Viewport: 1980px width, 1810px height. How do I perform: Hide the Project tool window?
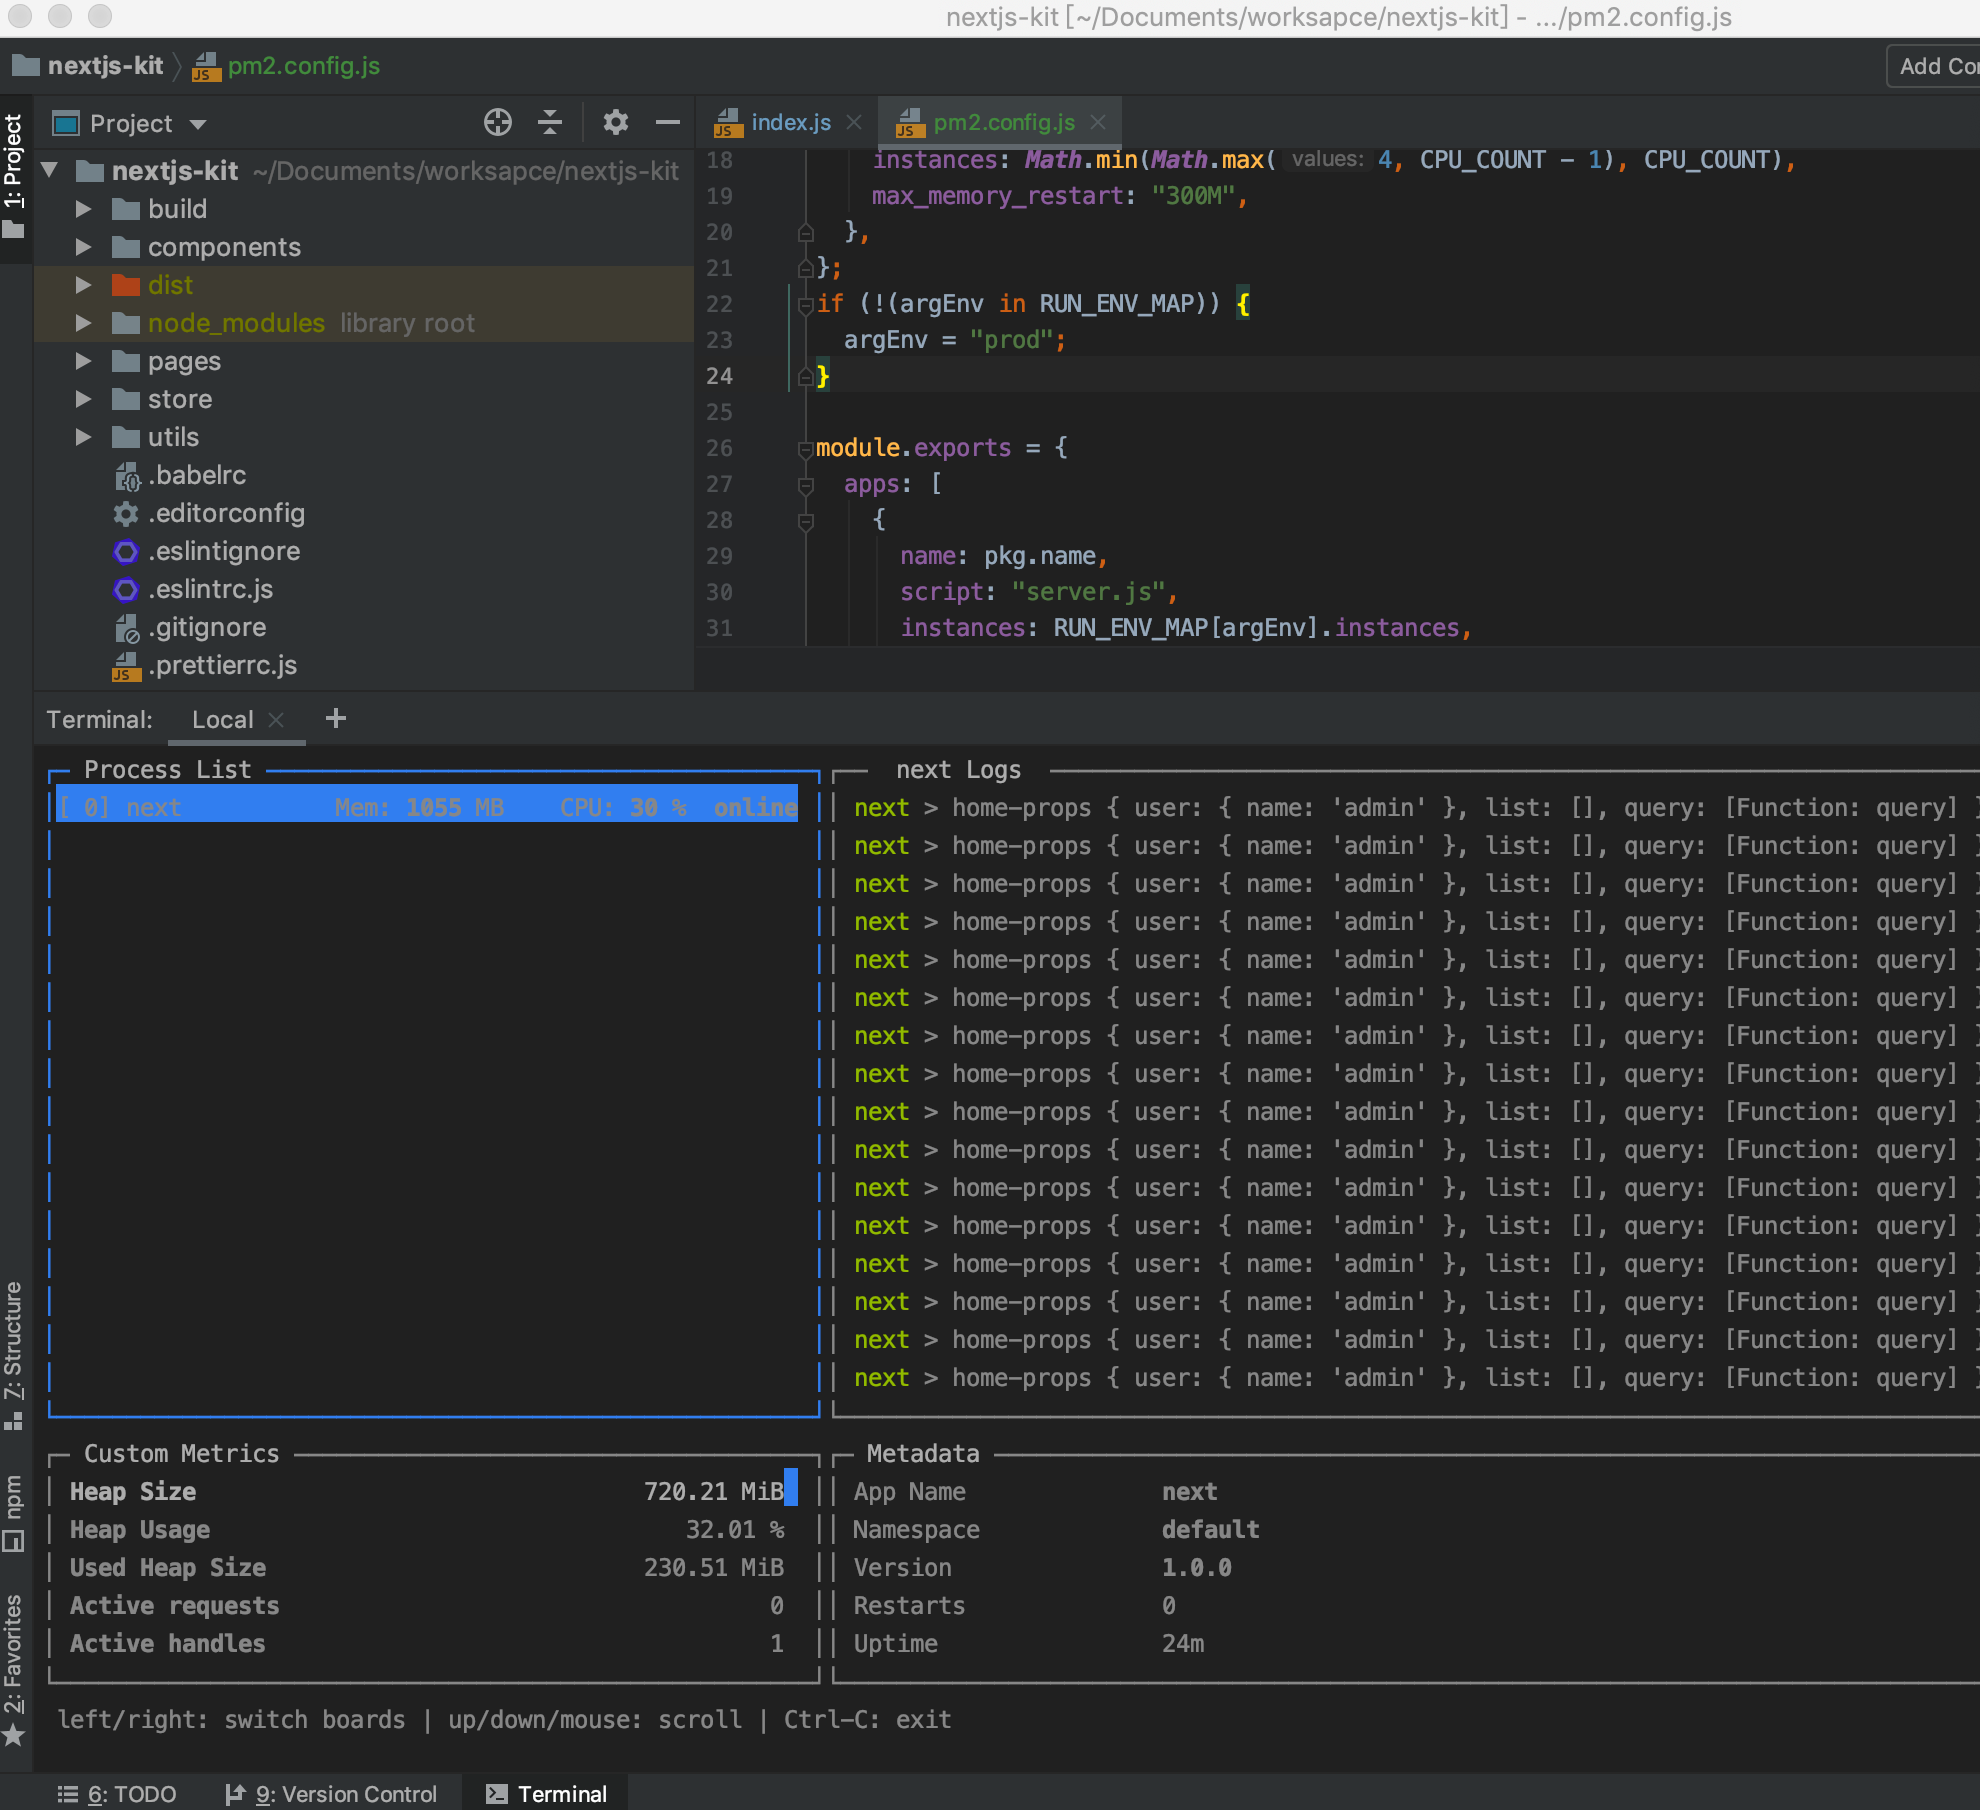click(x=667, y=122)
